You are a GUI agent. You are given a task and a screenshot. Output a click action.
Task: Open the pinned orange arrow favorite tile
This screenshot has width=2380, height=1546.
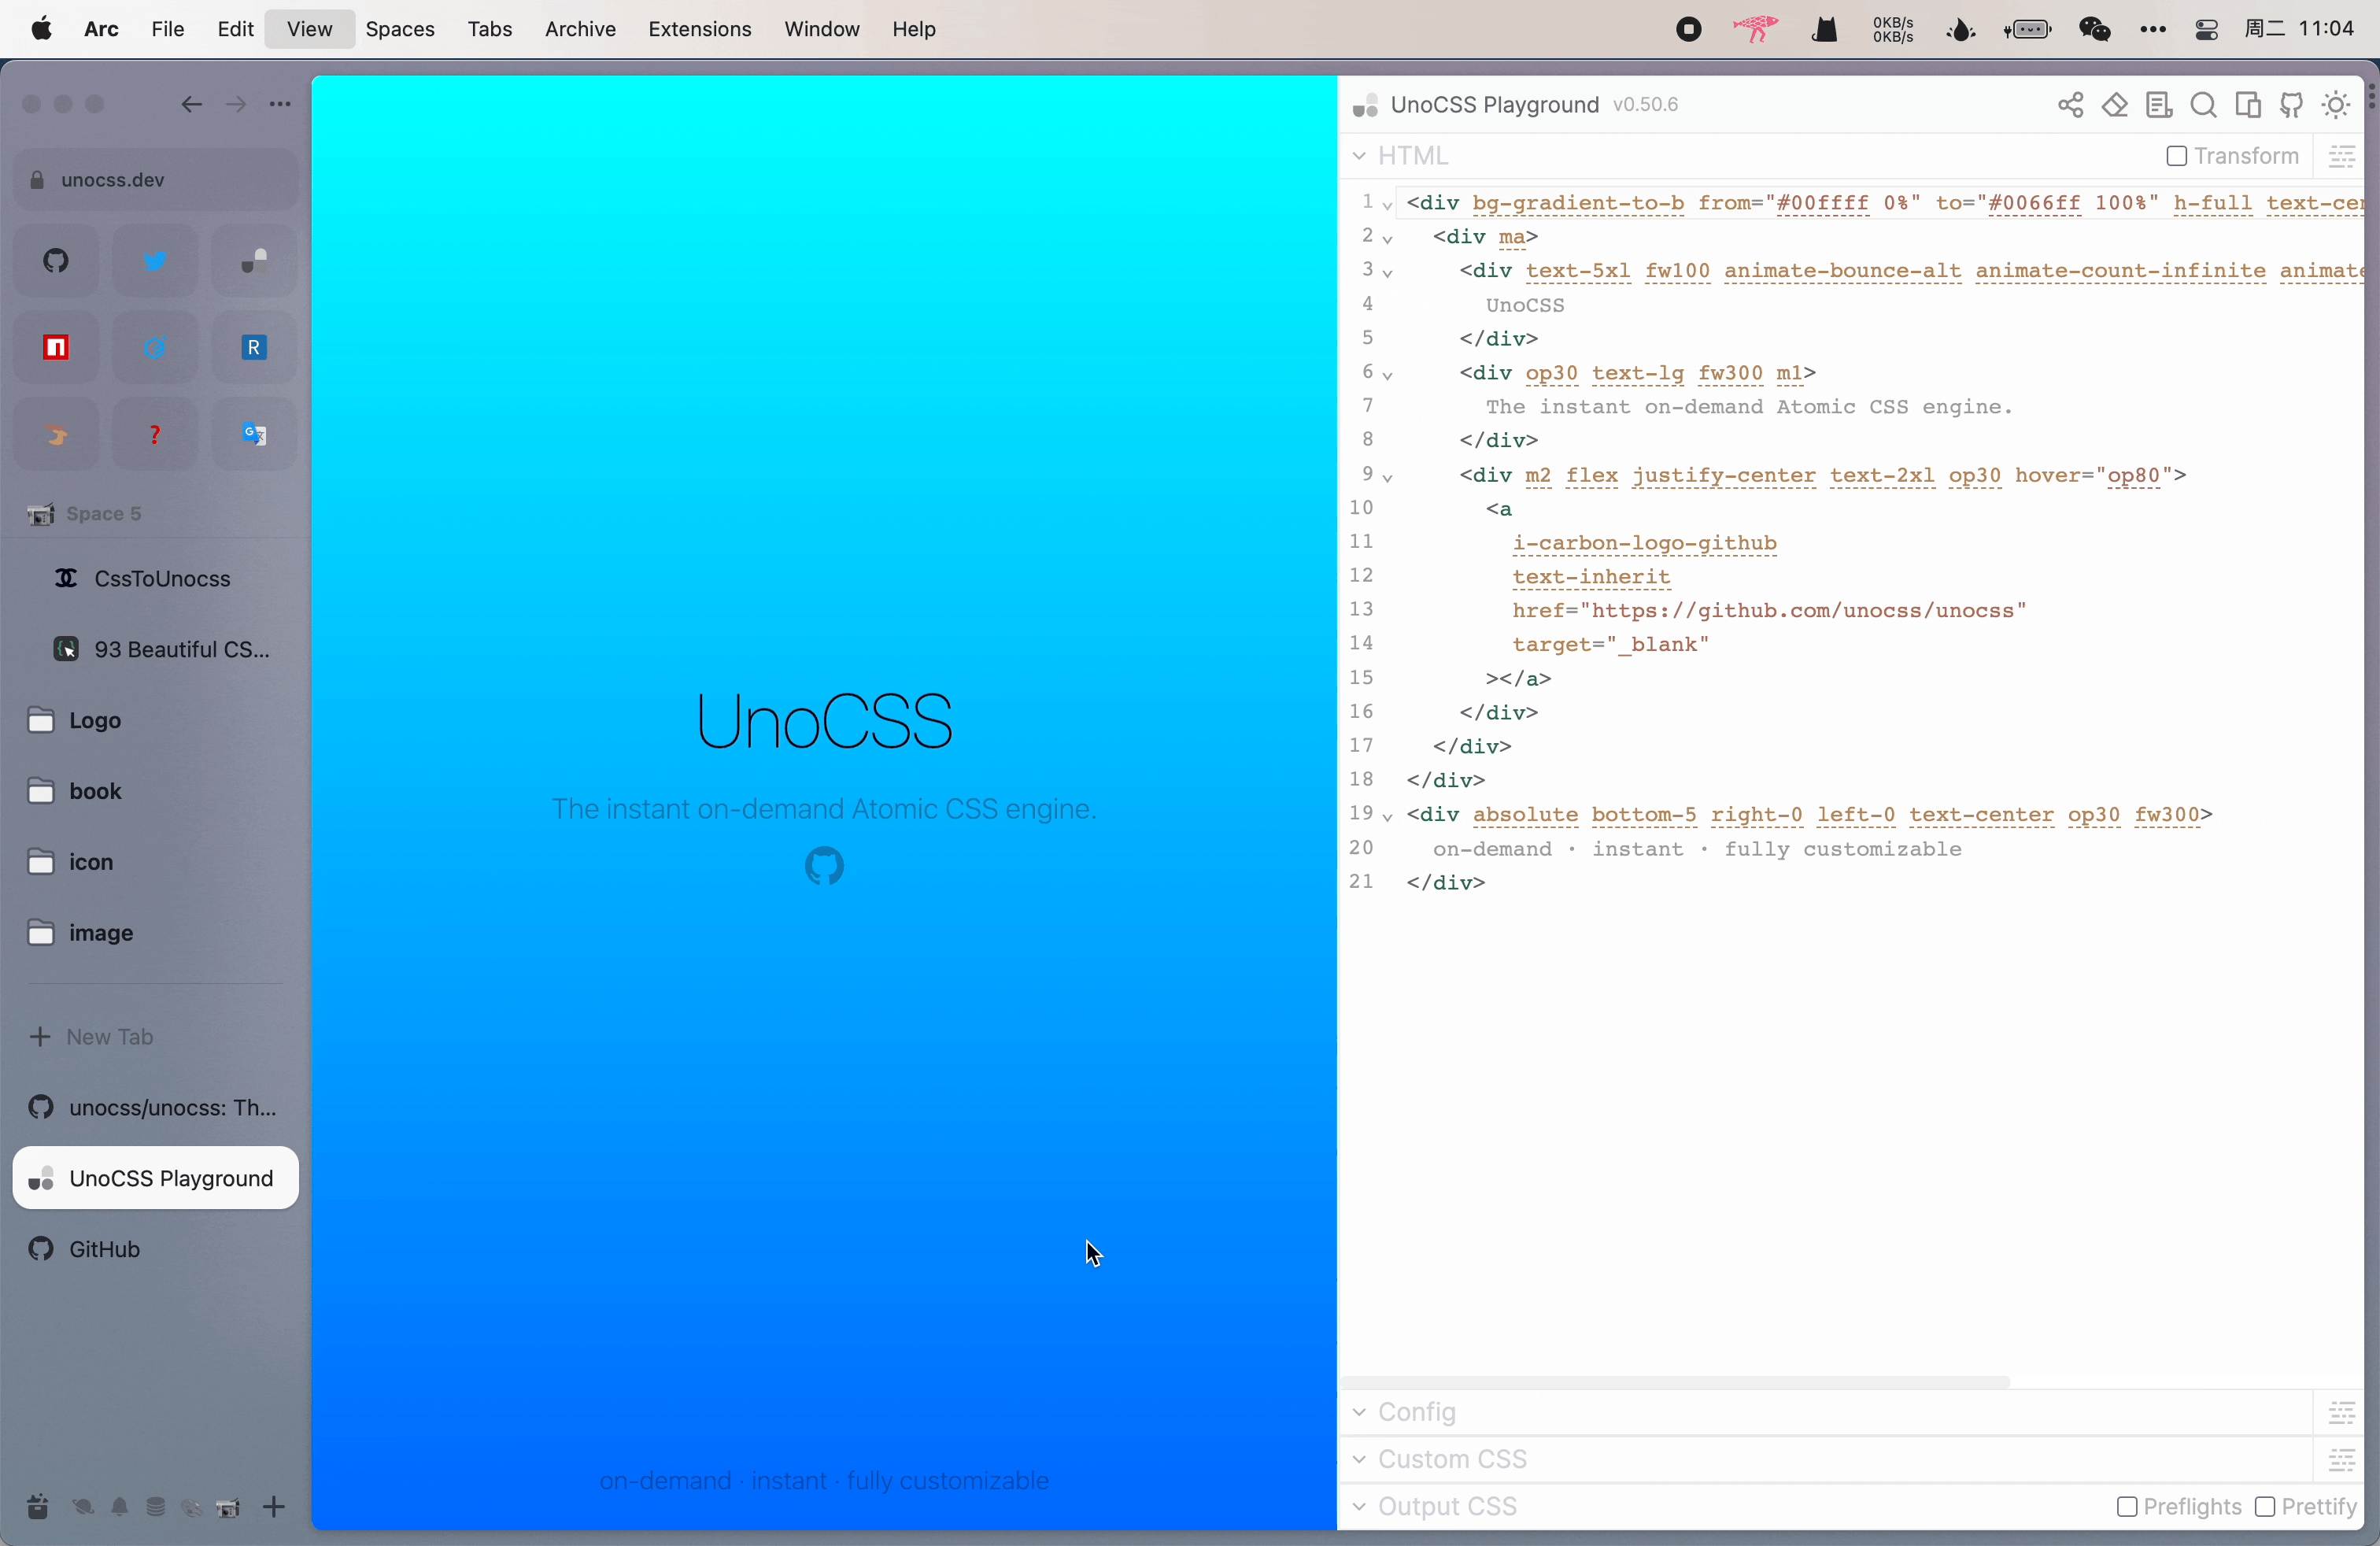coord(57,435)
